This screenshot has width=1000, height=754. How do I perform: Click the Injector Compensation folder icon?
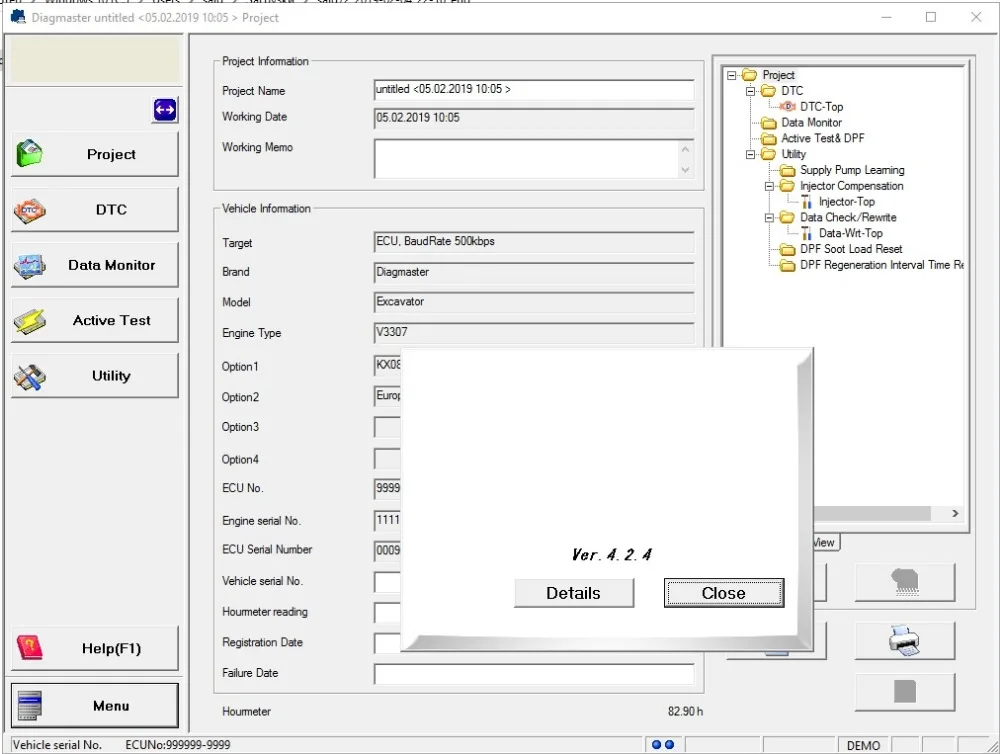point(788,186)
